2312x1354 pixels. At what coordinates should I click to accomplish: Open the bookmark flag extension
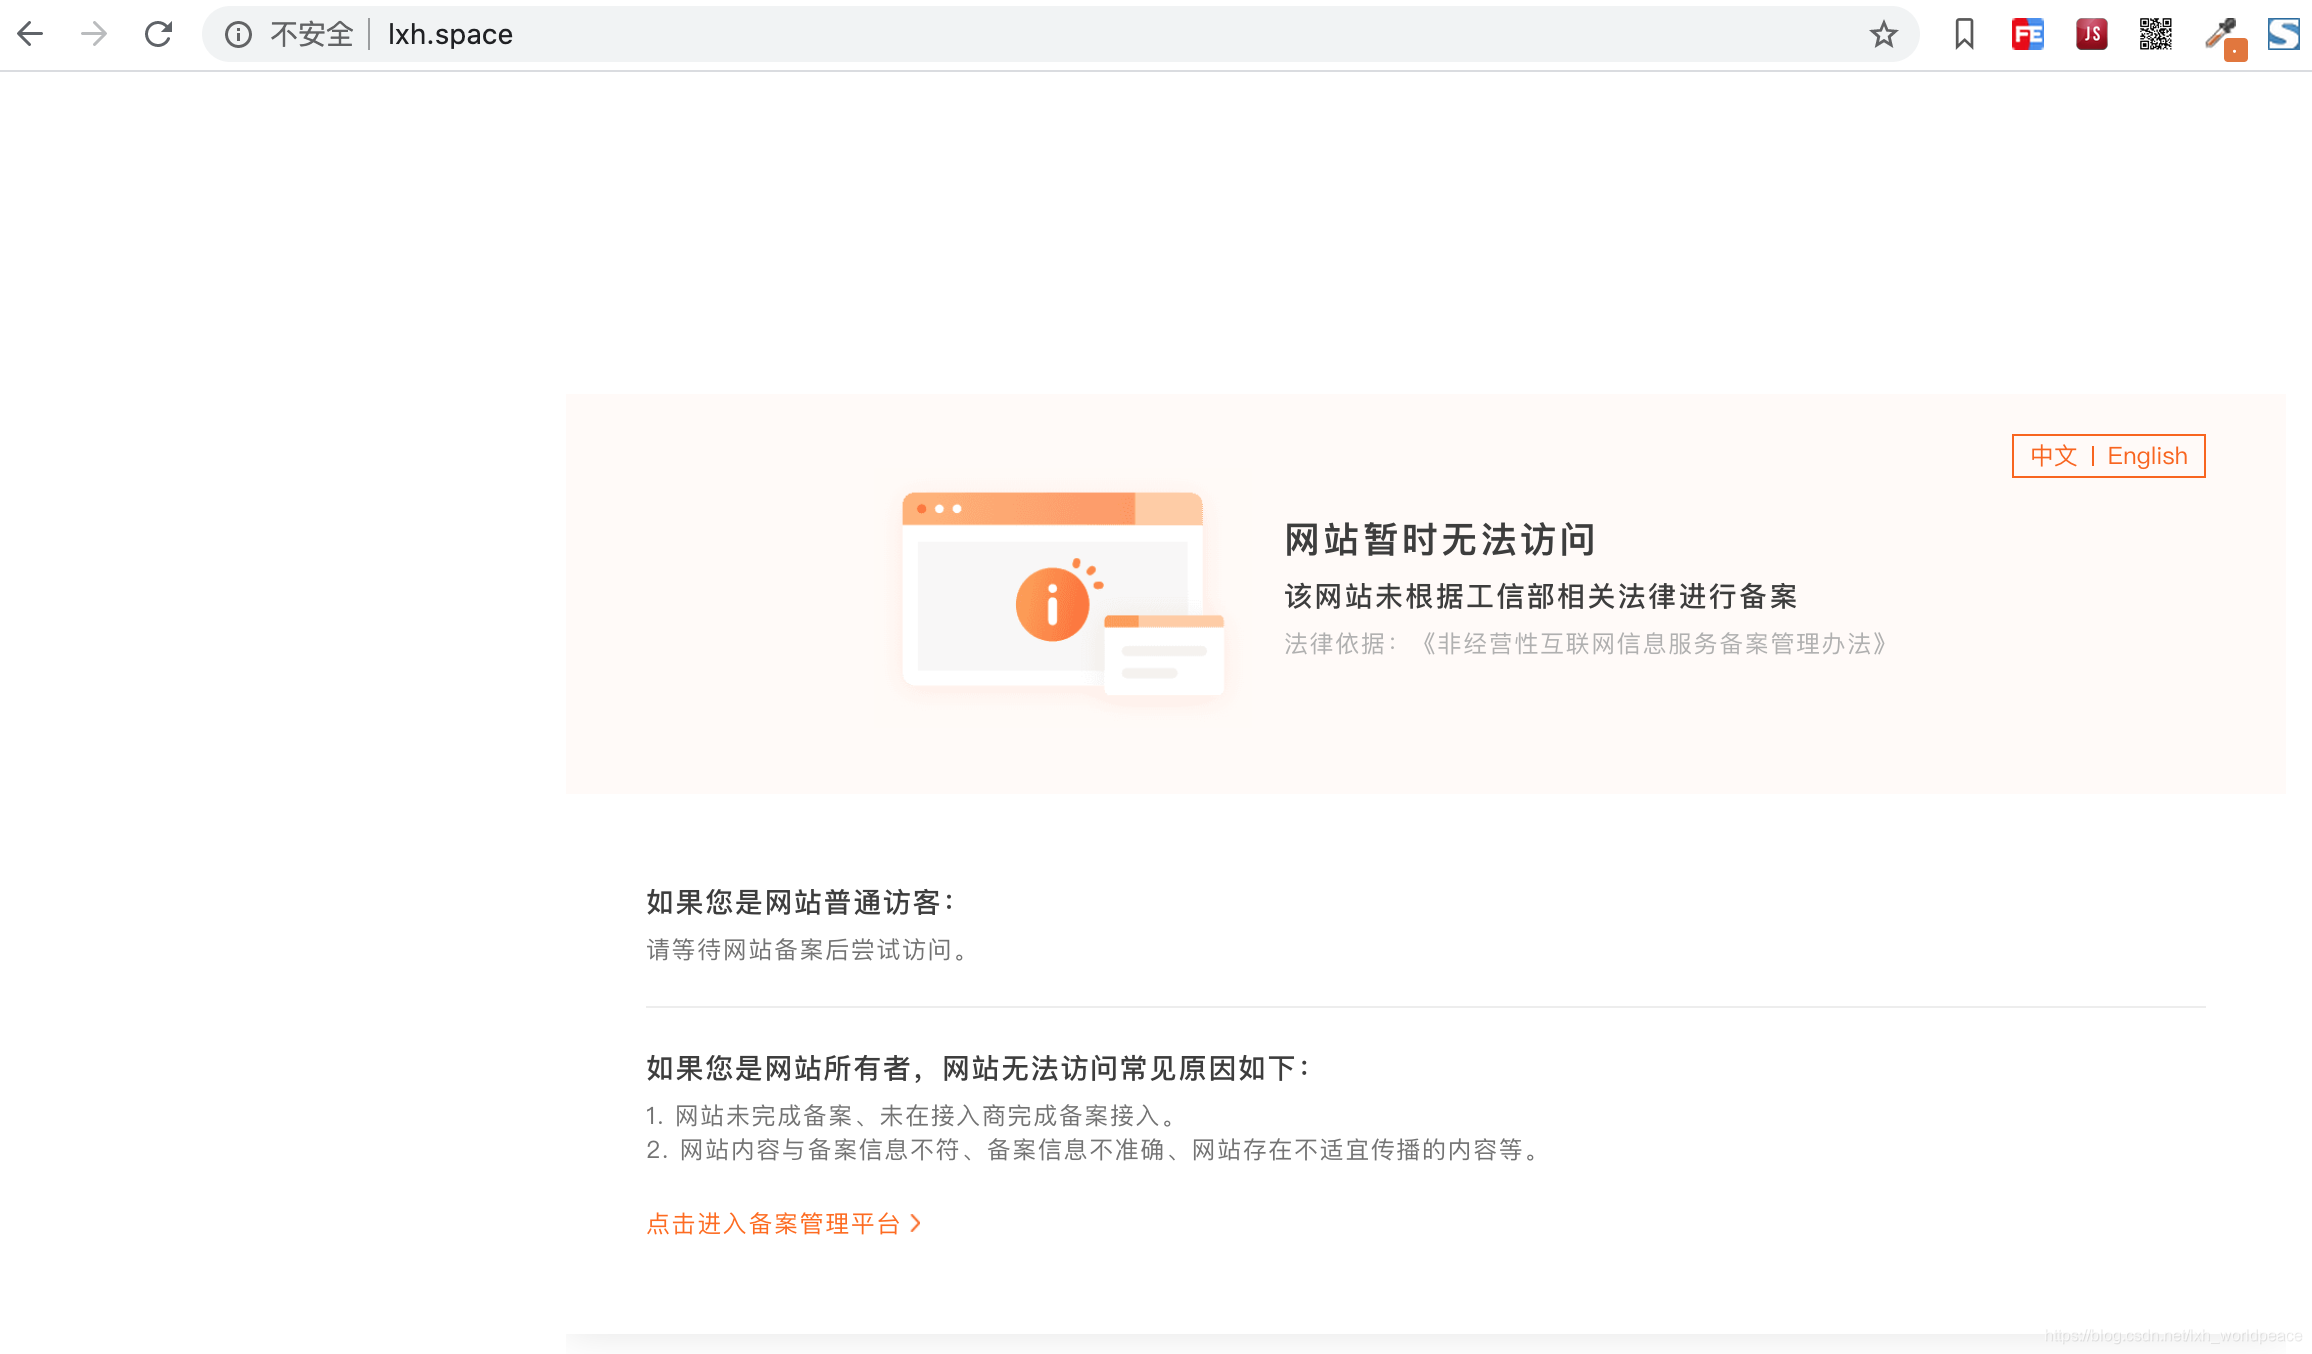click(1962, 33)
